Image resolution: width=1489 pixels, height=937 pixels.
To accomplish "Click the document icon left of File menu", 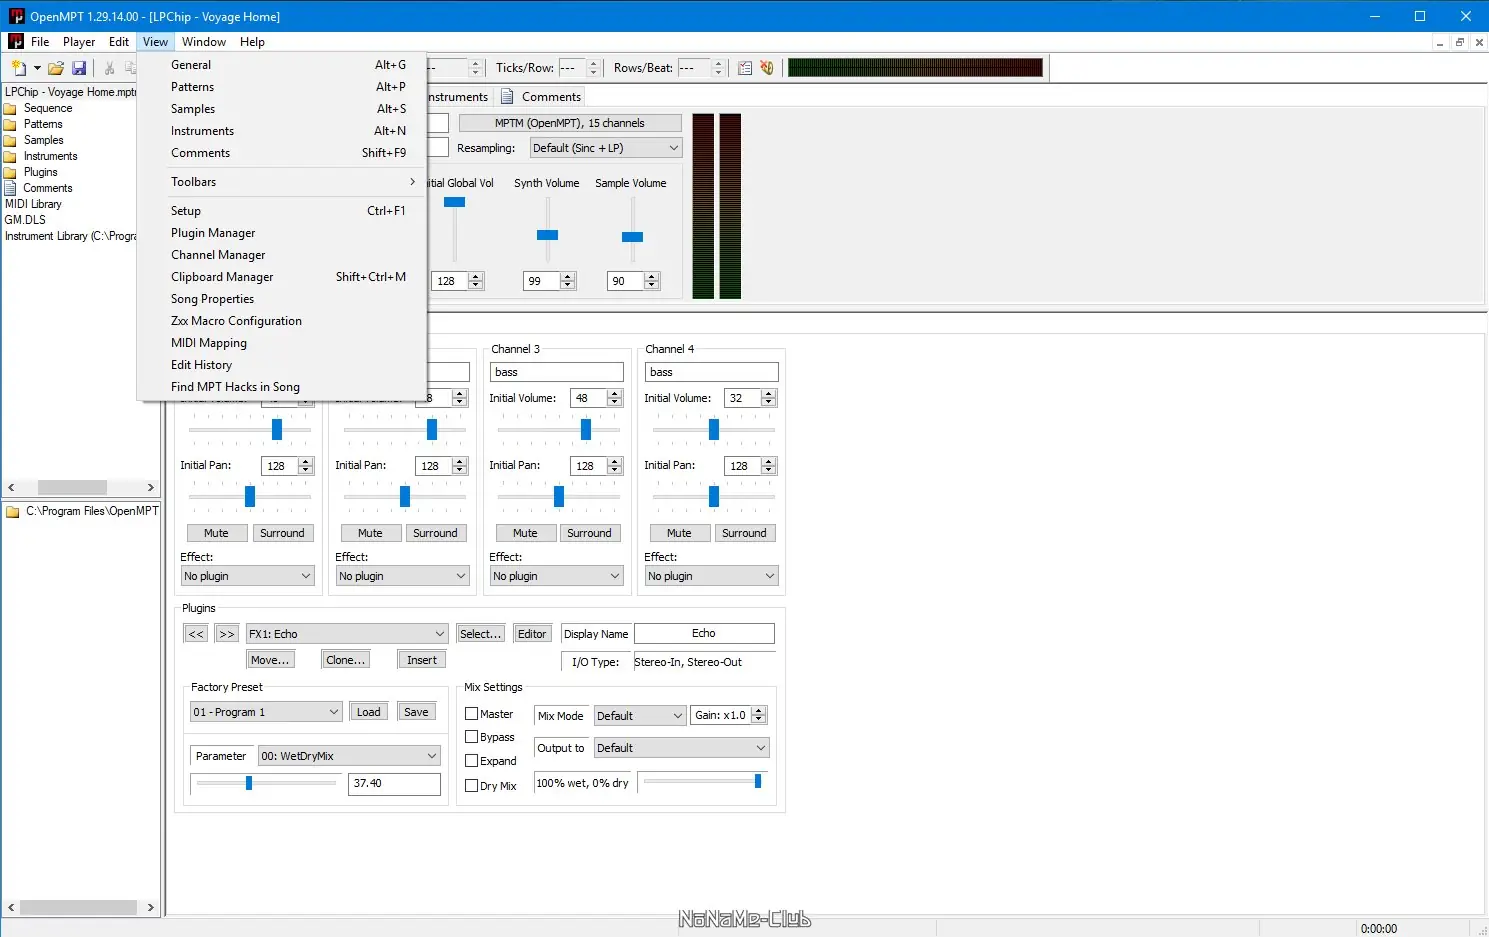I will 15,42.
